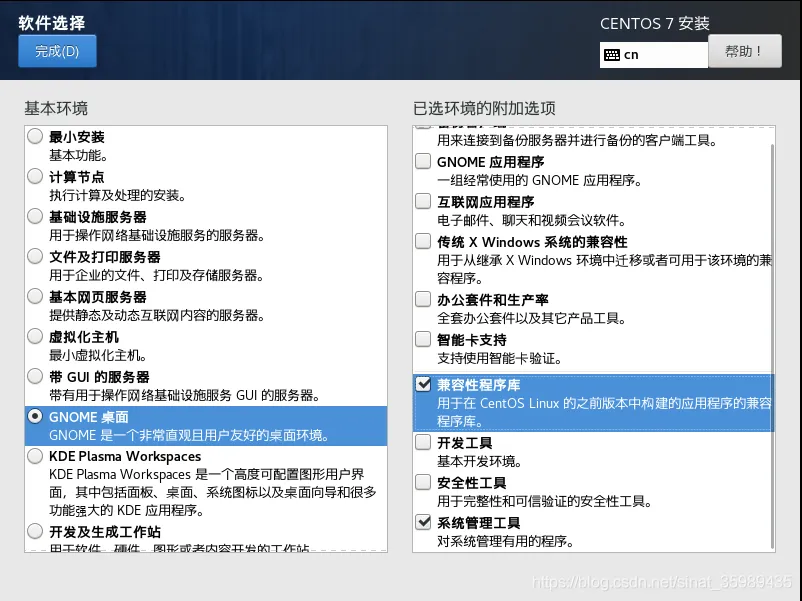Image resolution: width=802 pixels, height=601 pixels.
Task: Choose 基本网页服务器 radio option
Action: pyautogui.click(x=36, y=297)
